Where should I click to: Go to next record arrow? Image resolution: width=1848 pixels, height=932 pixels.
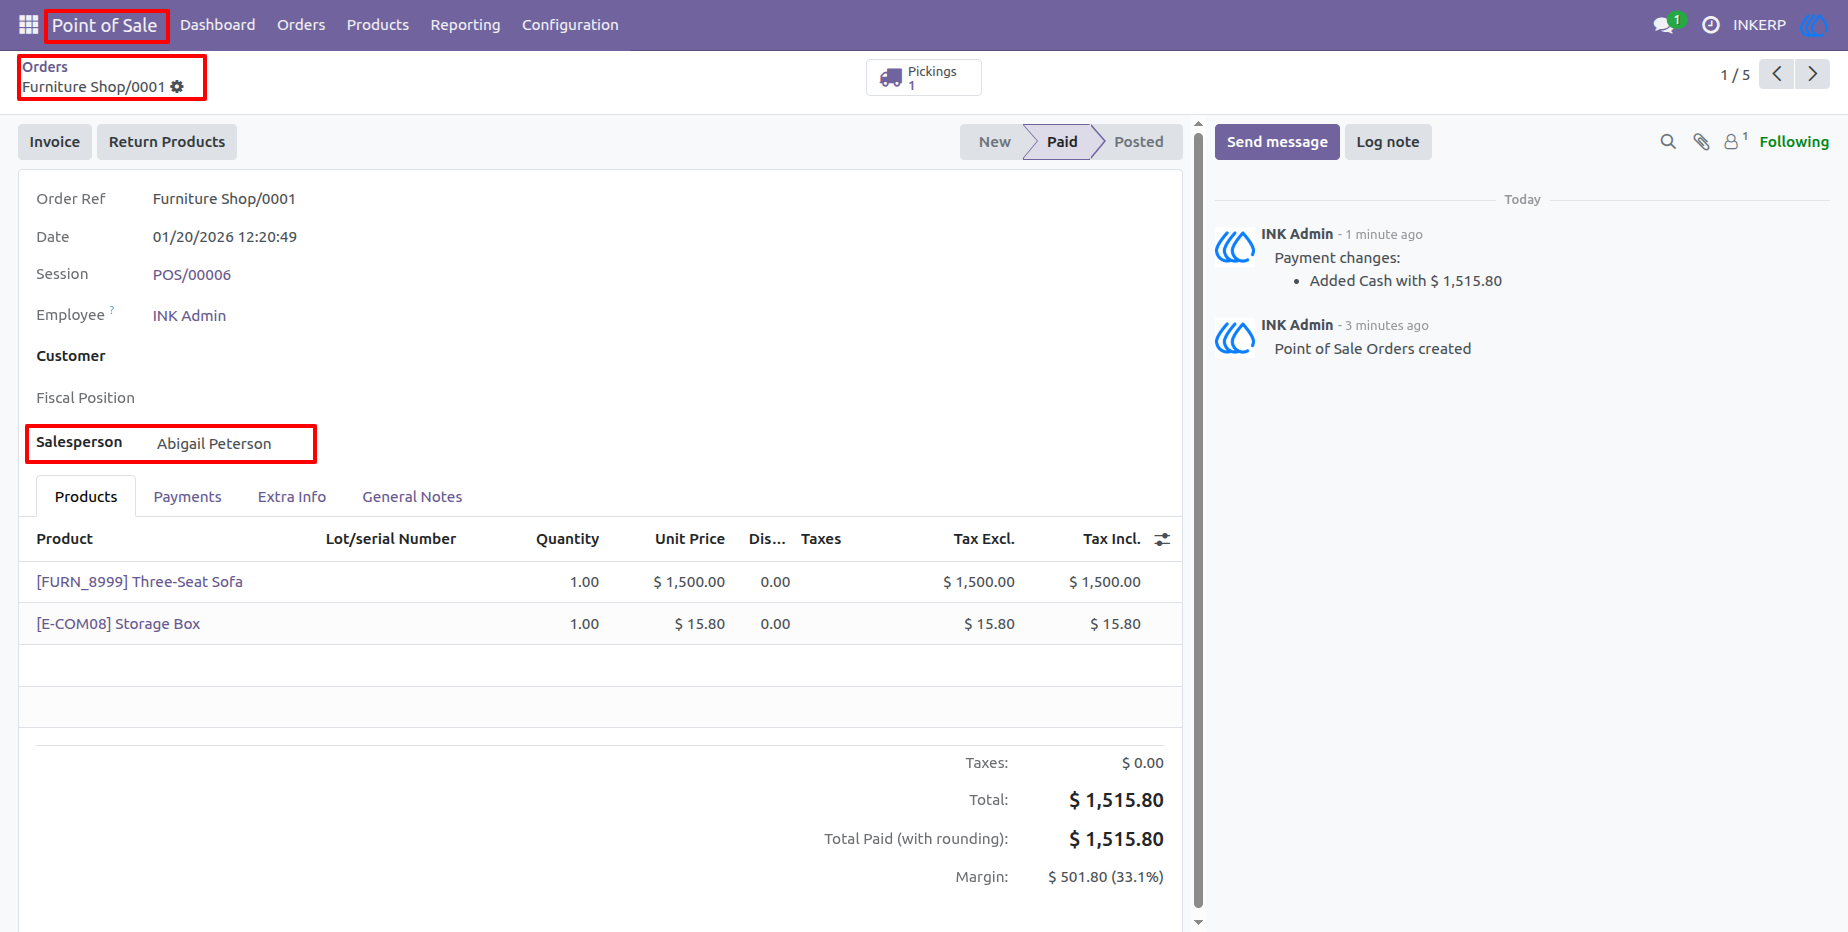click(x=1812, y=74)
